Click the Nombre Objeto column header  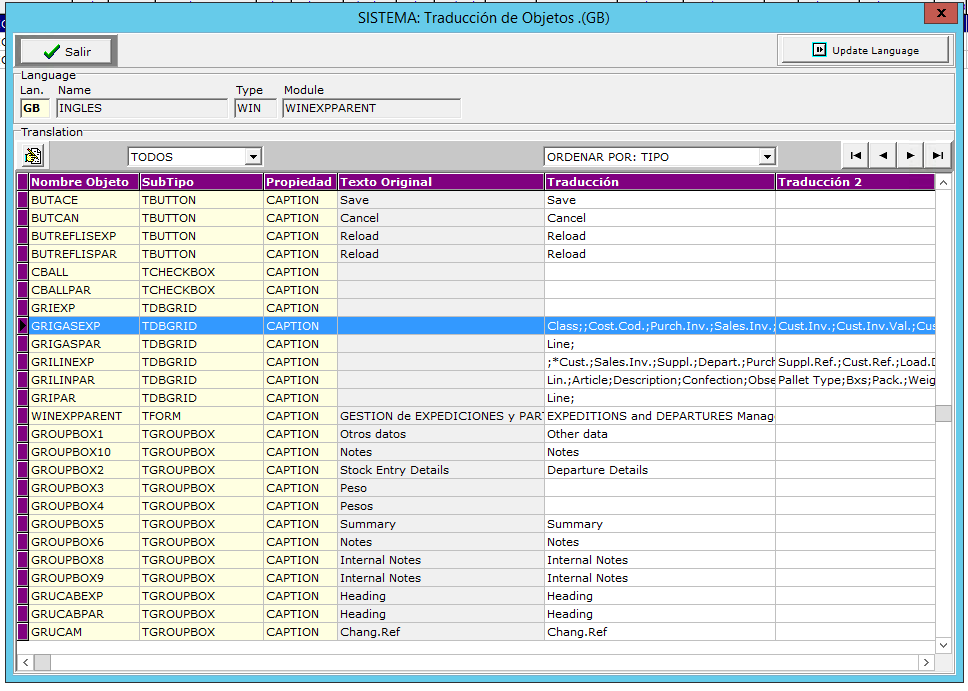coord(83,182)
